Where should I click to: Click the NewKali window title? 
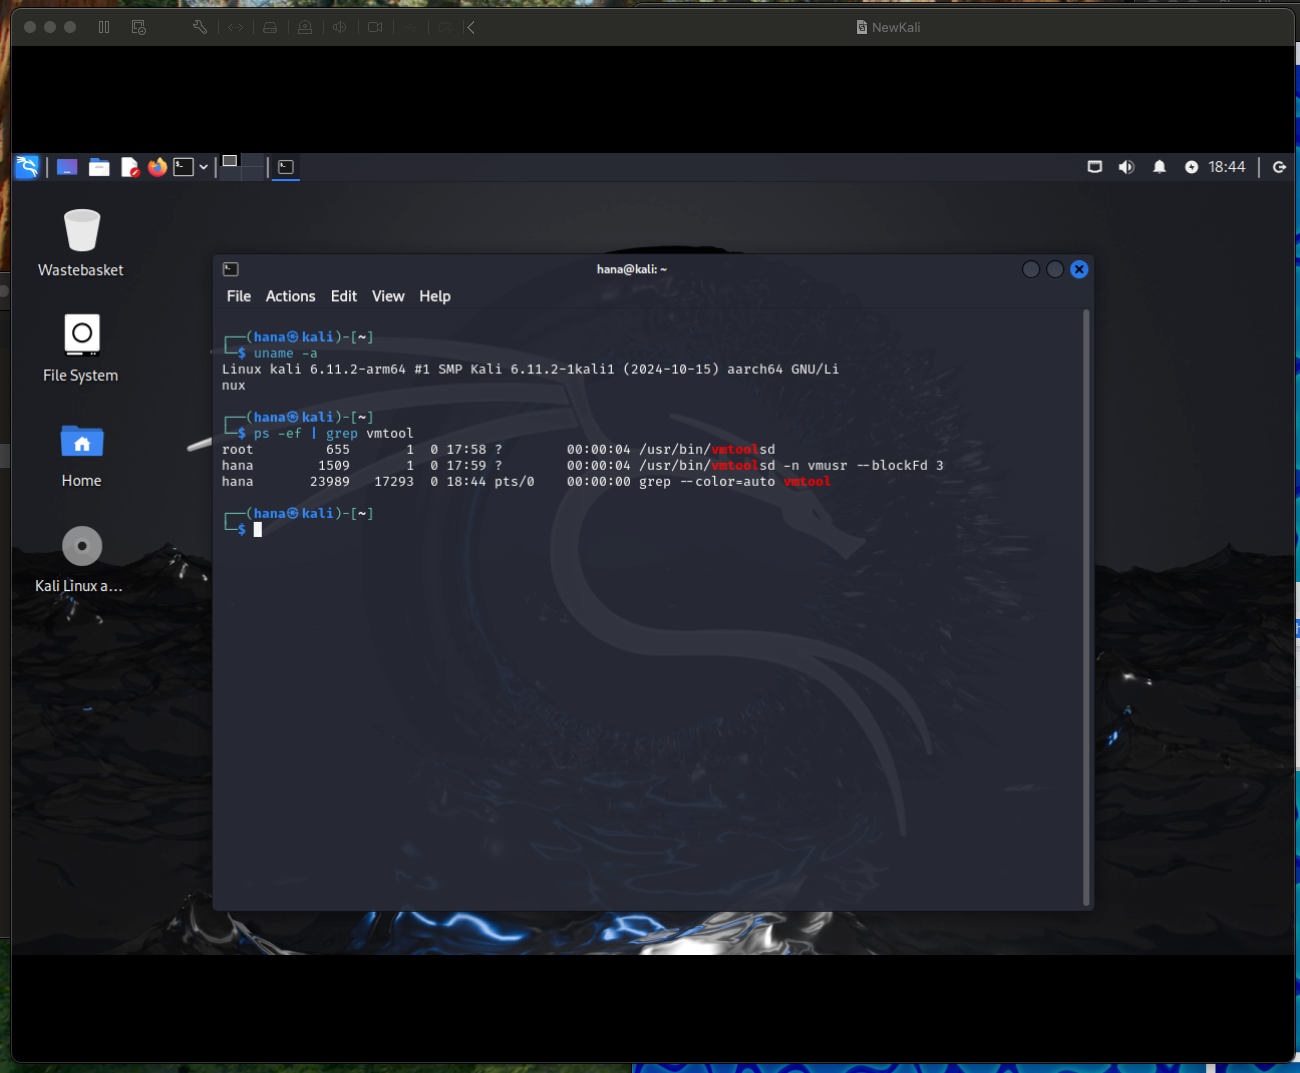click(x=896, y=27)
